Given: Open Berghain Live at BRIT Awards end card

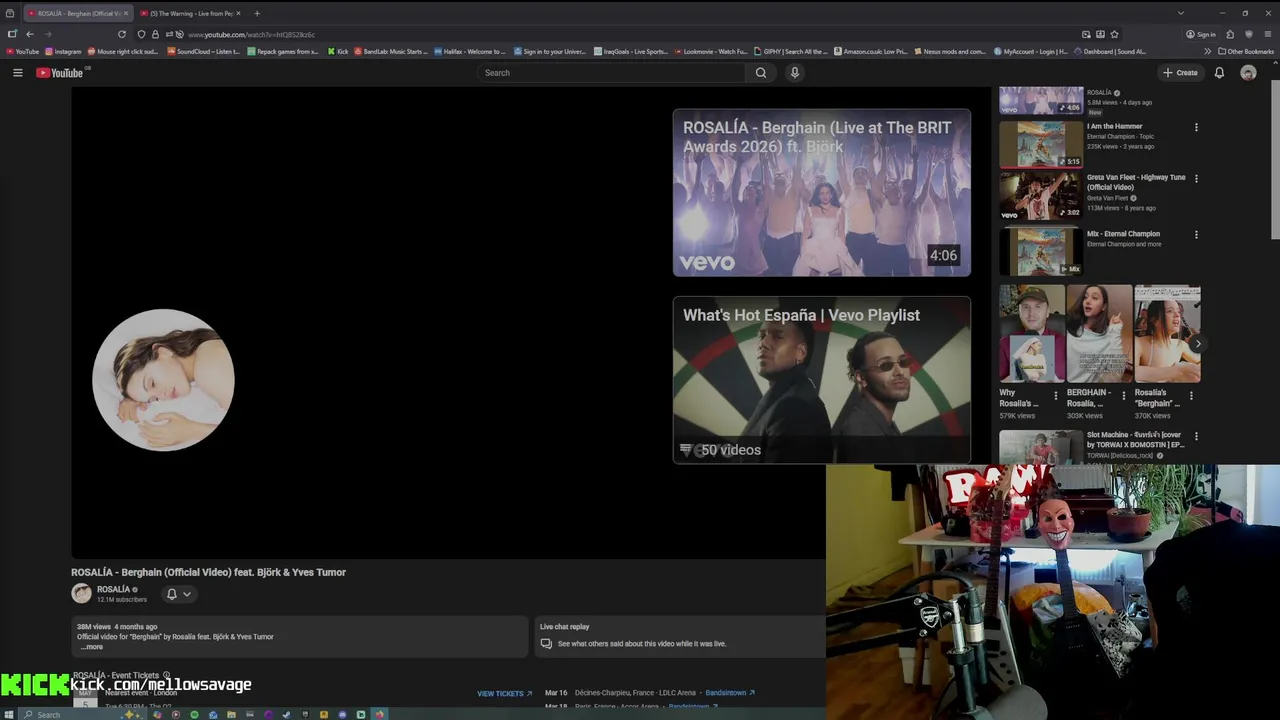Looking at the screenshot, I should [822, 192].
